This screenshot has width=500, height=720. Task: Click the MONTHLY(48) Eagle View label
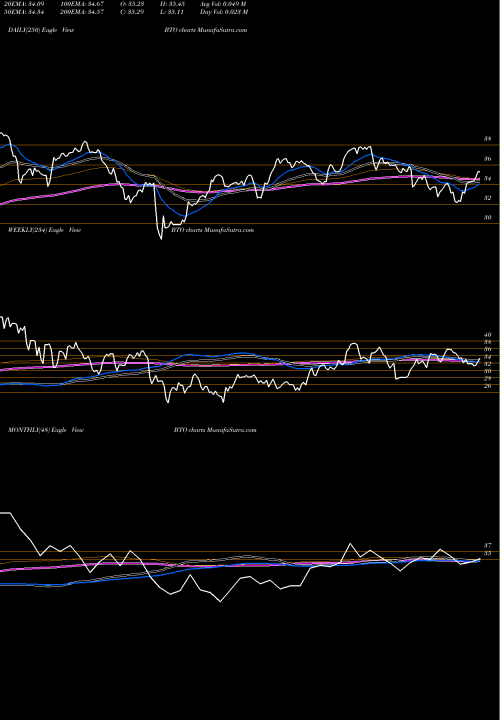(x=45, y=430)
